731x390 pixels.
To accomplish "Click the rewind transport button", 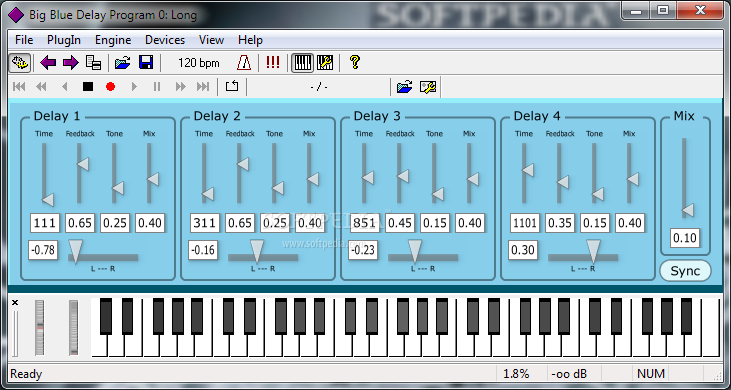I will pyautogui.click(x=41, y=87).
